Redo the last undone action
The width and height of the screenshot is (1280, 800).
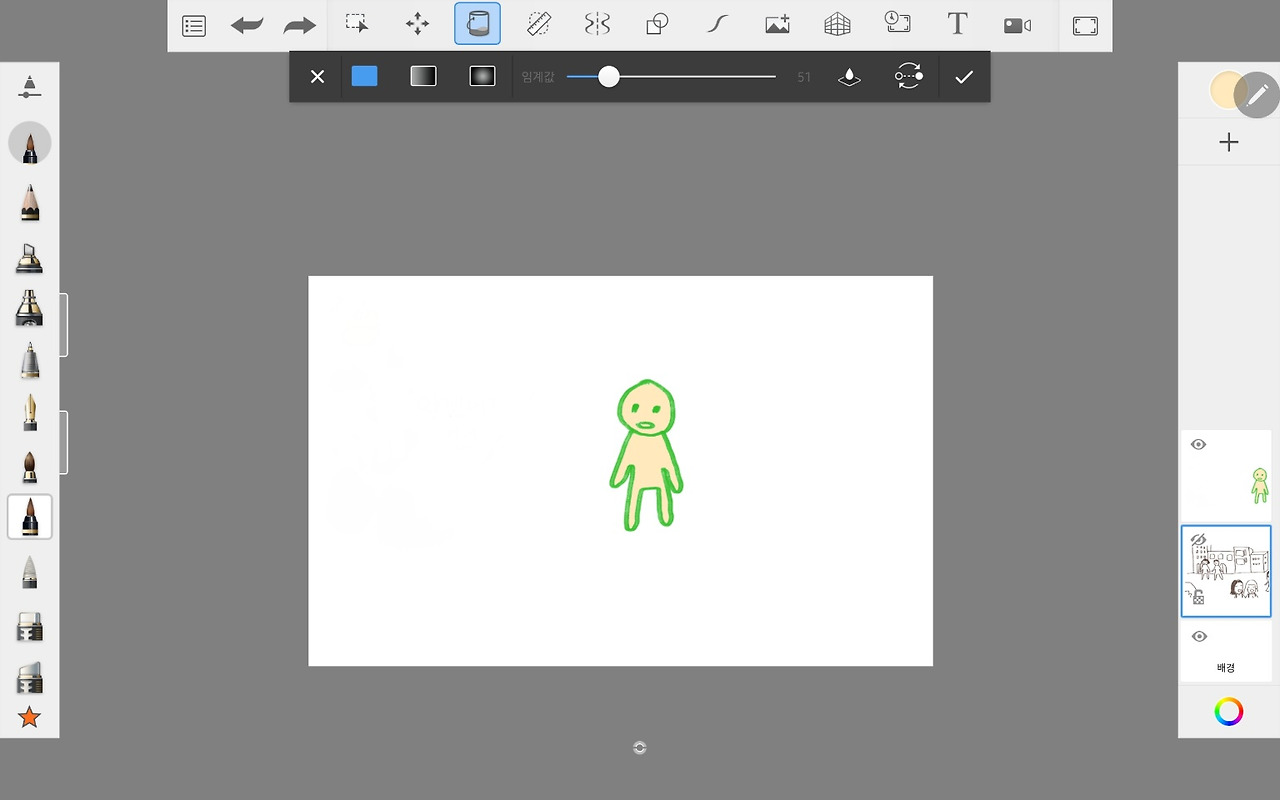coord(300,25)
